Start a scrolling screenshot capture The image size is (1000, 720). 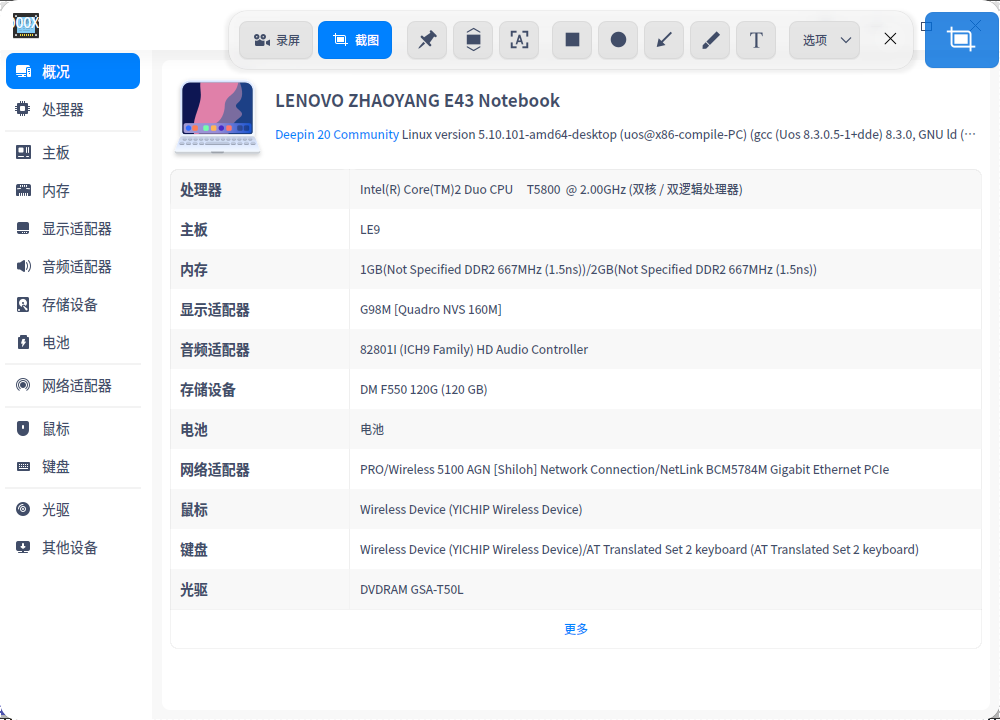coord(473,40)
